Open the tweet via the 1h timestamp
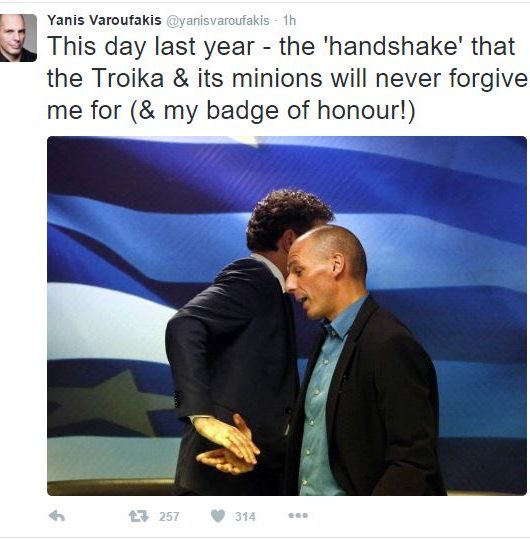Viewport: 530px width, 539px height. pyautogui.click(x=289, y=21)
